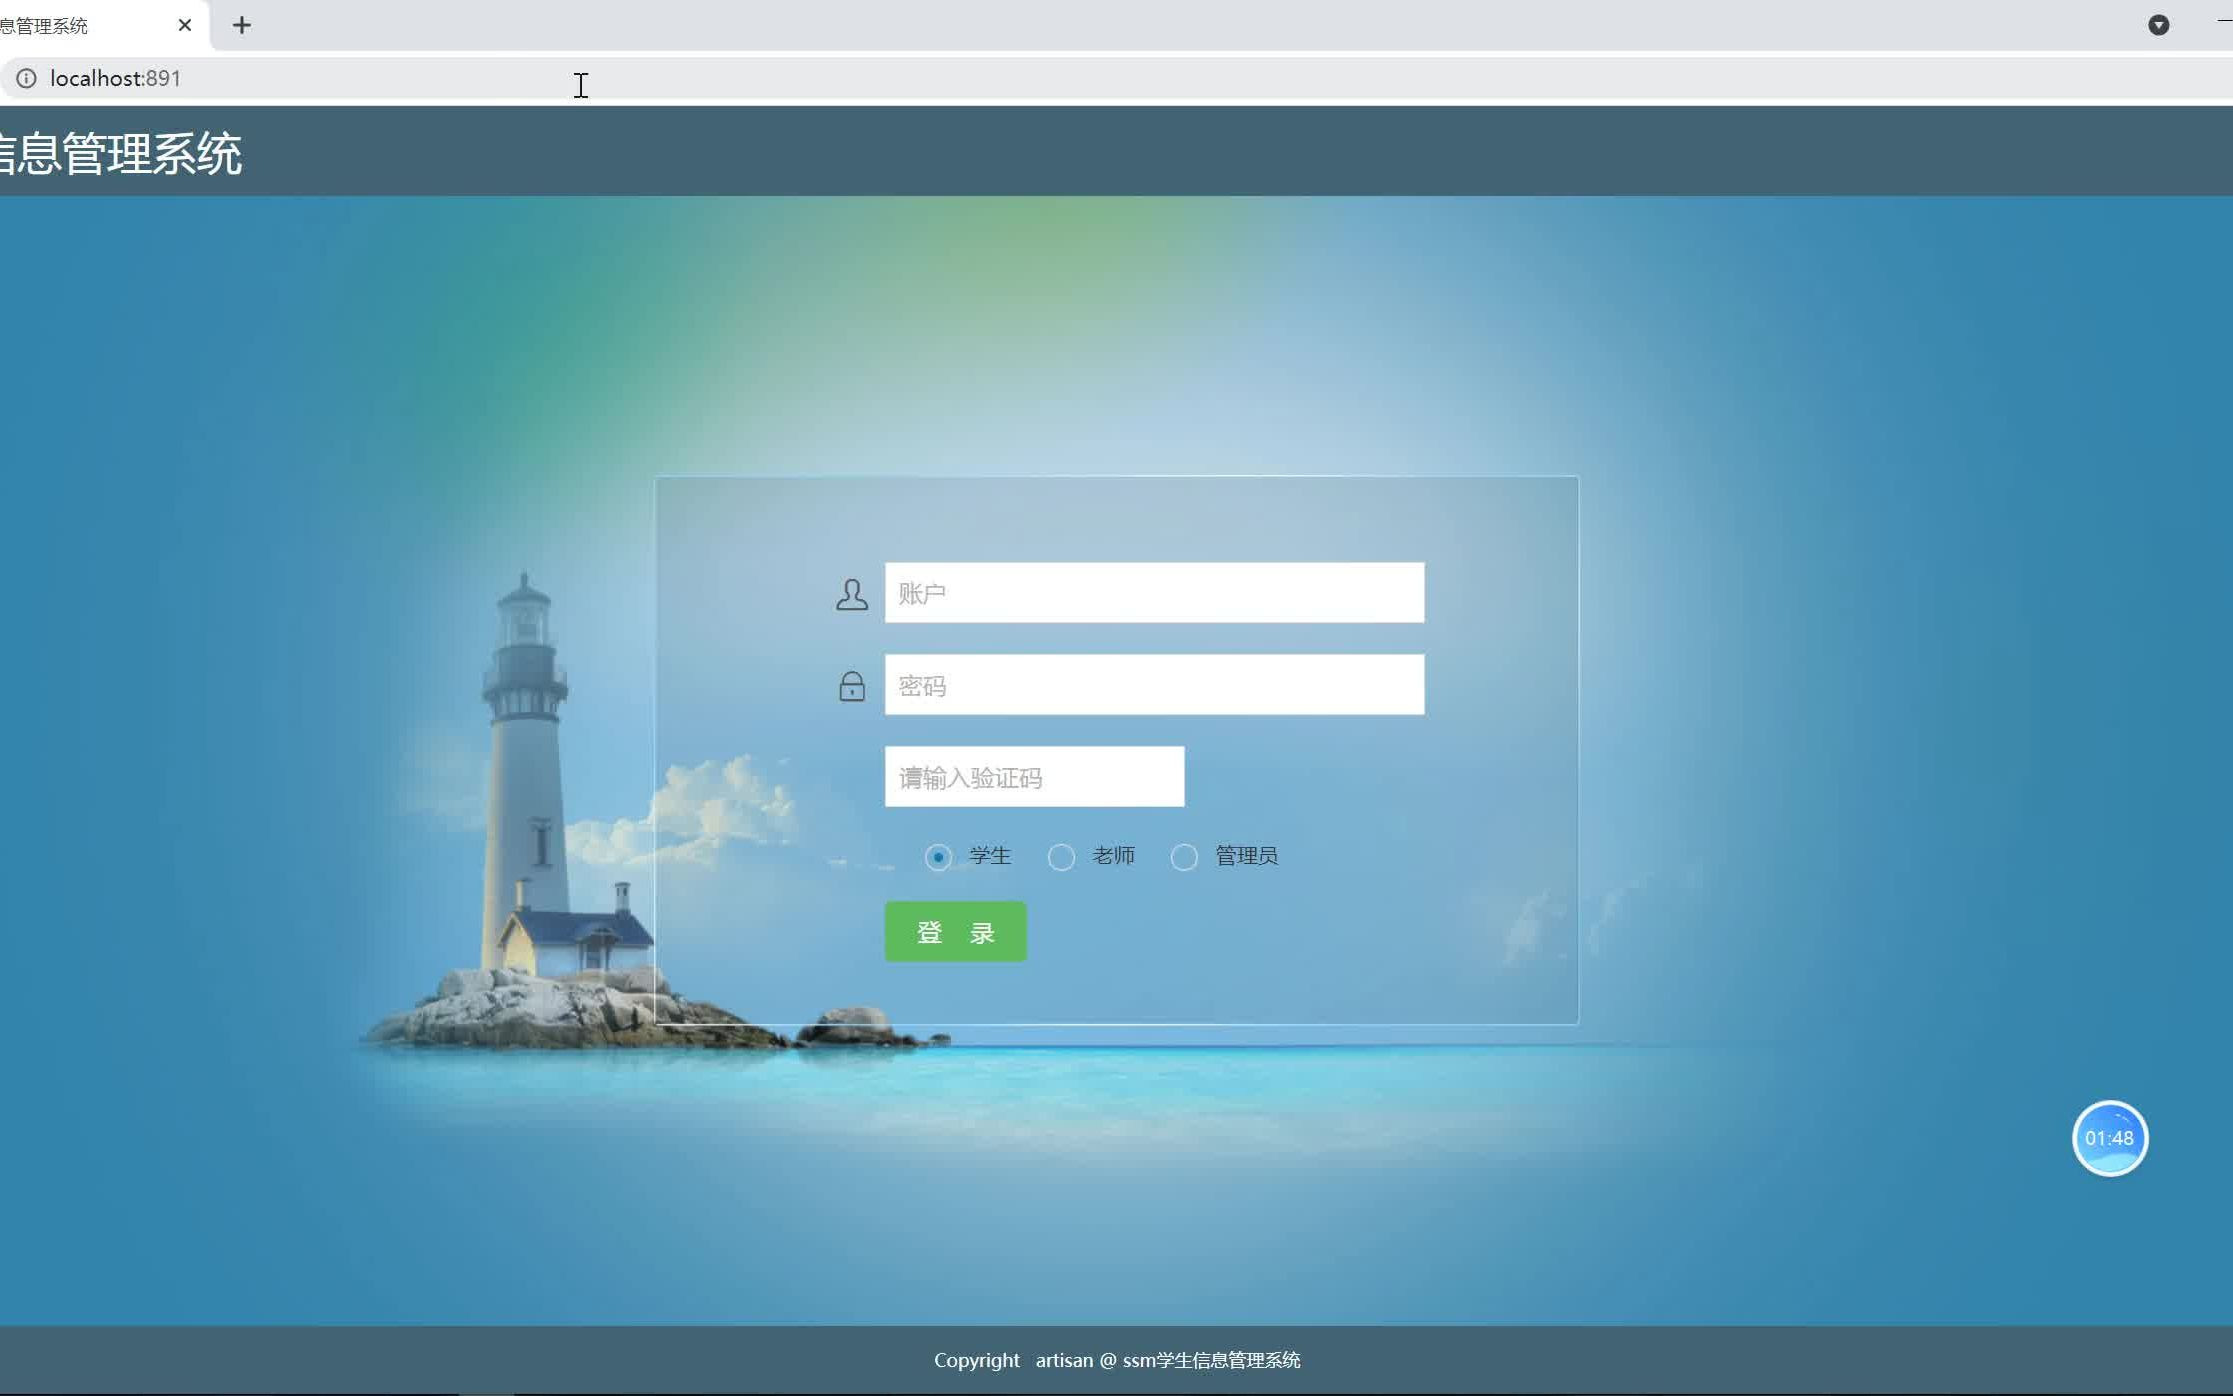The image size is (2233, 1396).
Task: Click the login button 登录
Action: click(x=953, y=933)
